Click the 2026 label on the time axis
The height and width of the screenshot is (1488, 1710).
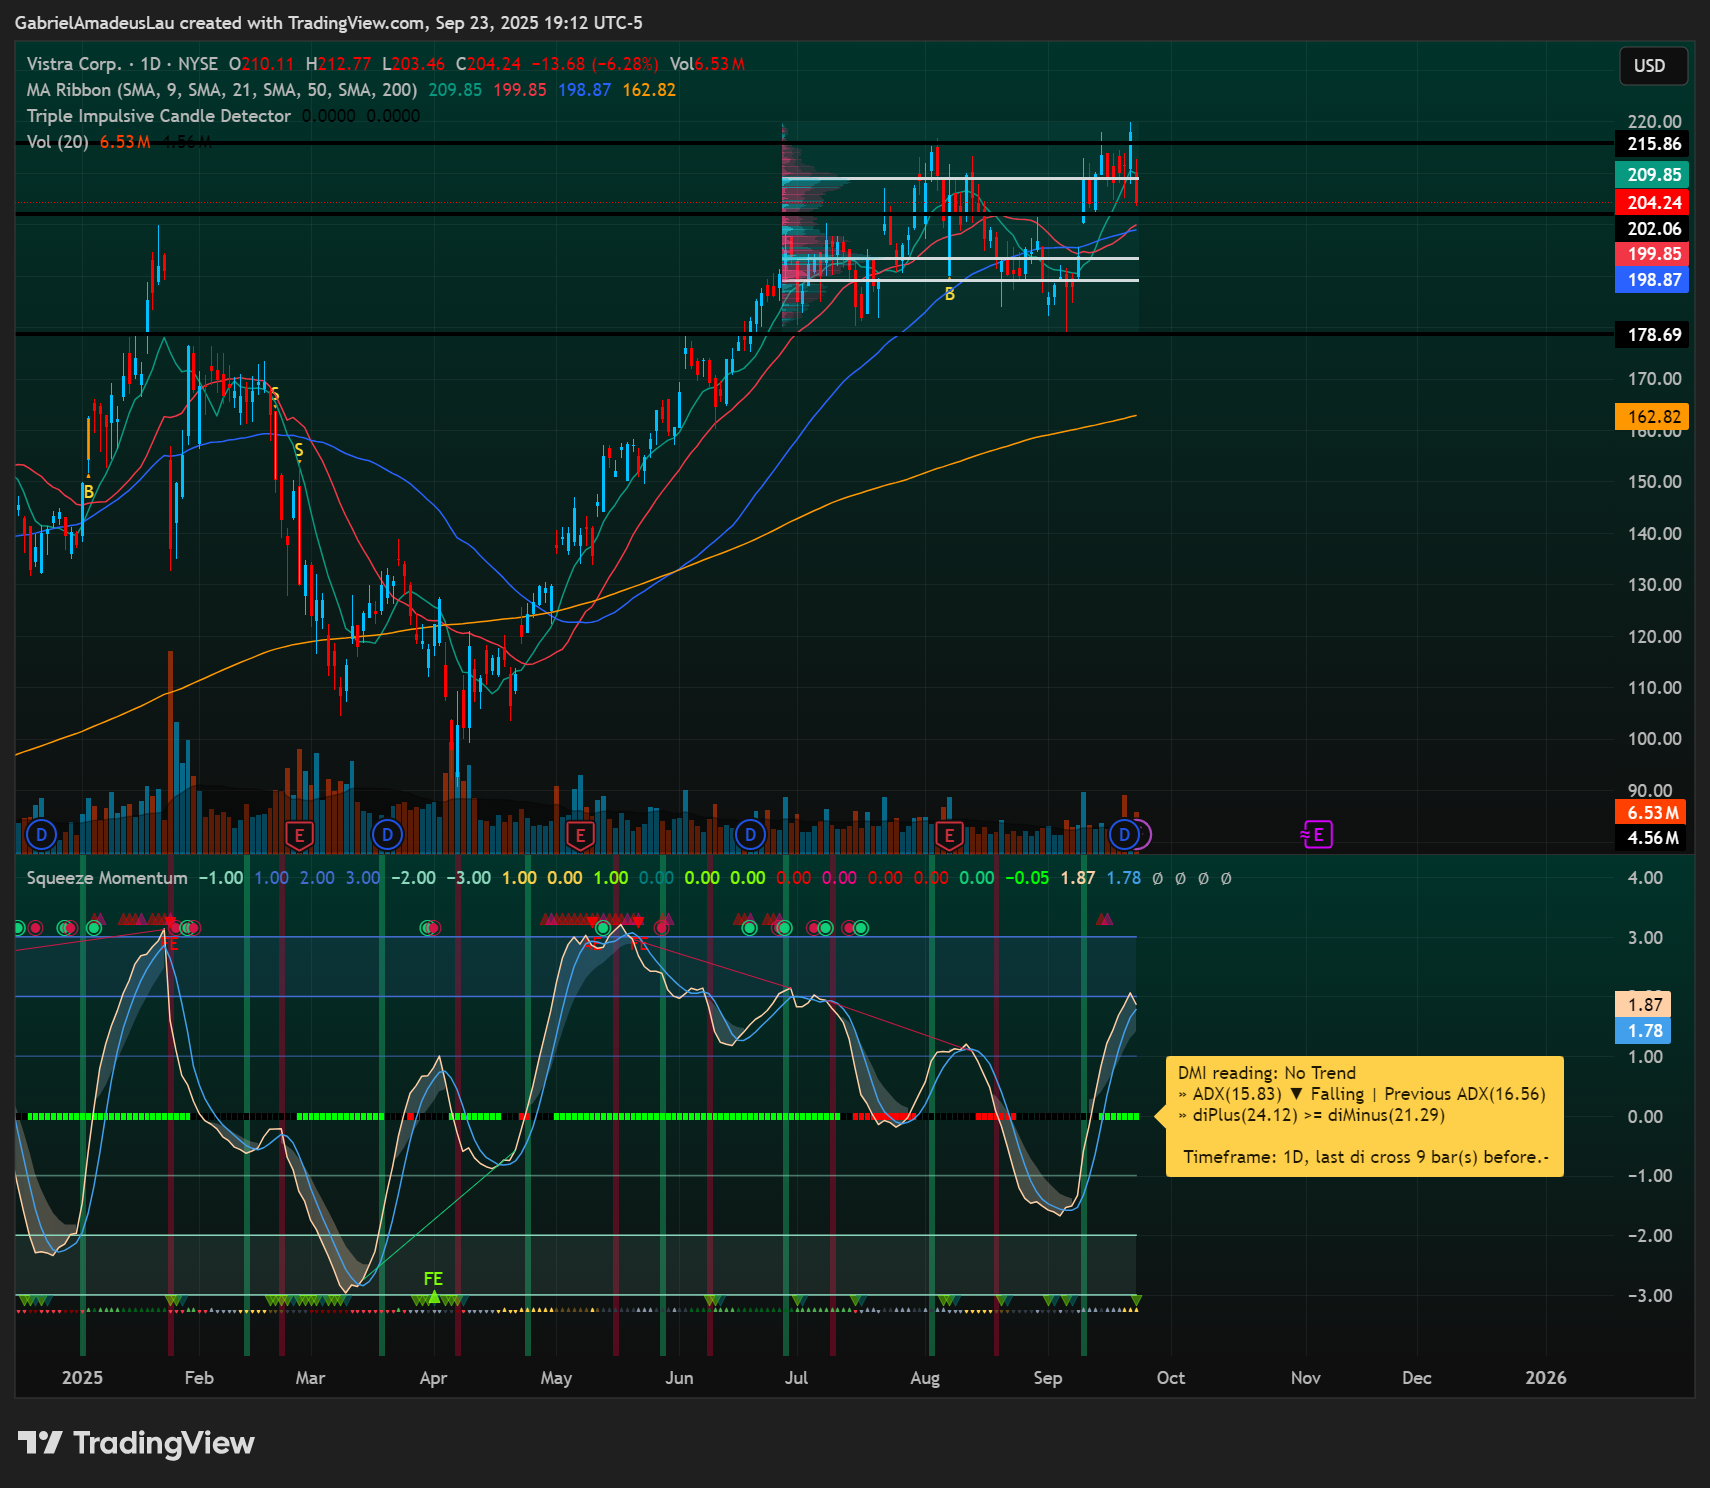point(1546,1378)
